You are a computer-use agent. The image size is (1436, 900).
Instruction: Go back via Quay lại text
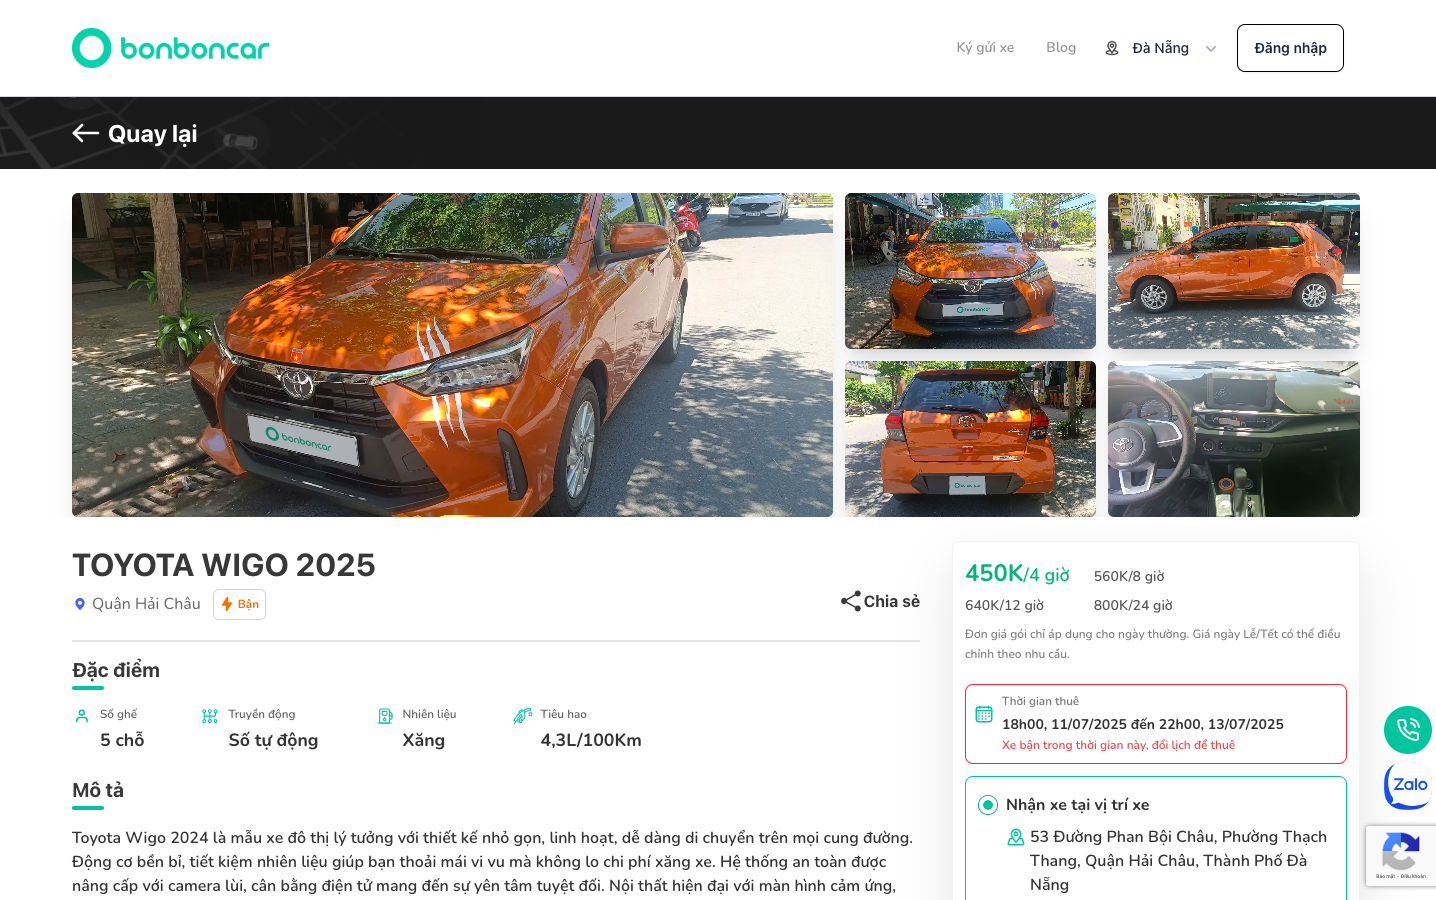coord(152,134)
